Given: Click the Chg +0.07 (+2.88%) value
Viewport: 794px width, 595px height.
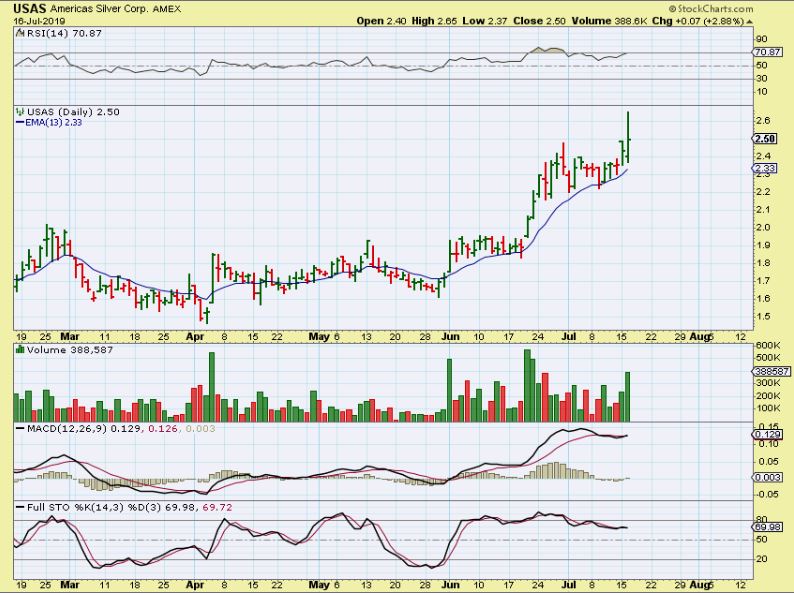Looking at the screenshot, I should (698, 21).
